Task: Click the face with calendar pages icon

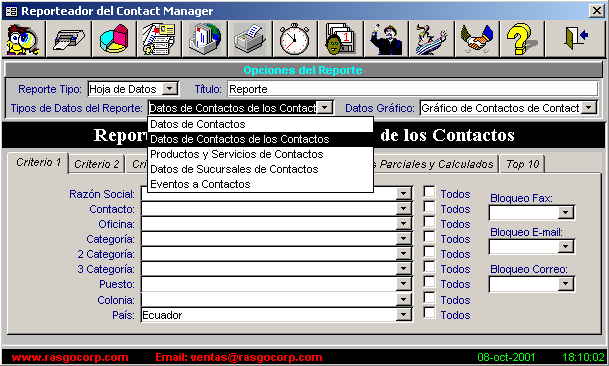Action: [341, 39]
